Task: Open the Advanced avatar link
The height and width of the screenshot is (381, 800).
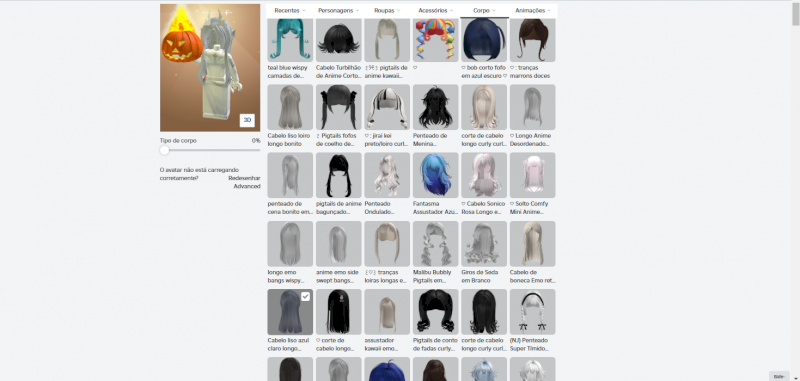Action: pyautogui.click(x=247, y=186)
